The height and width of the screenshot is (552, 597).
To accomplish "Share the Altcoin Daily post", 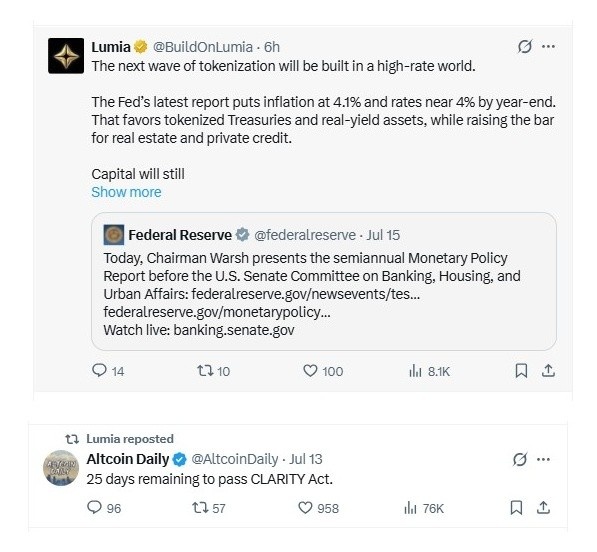I will [543, 507].
